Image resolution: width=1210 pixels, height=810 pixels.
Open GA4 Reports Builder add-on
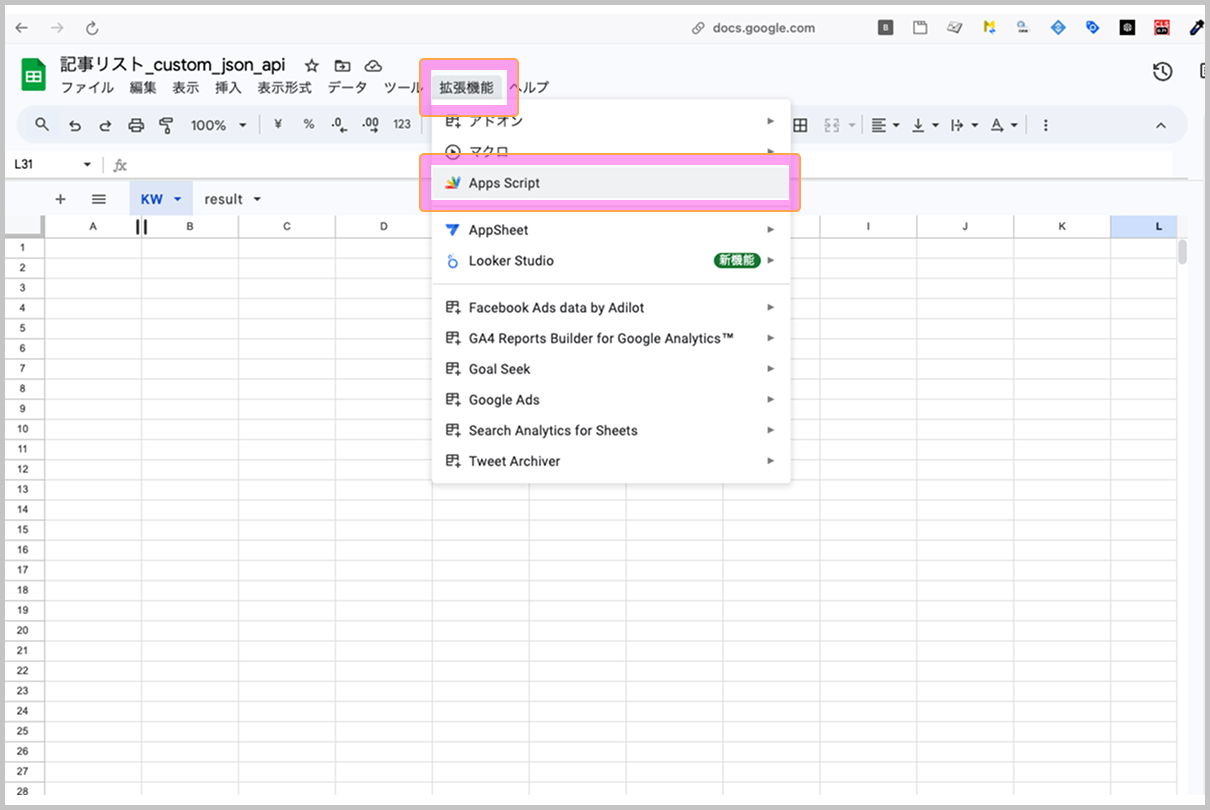click(x=610, y=338)
